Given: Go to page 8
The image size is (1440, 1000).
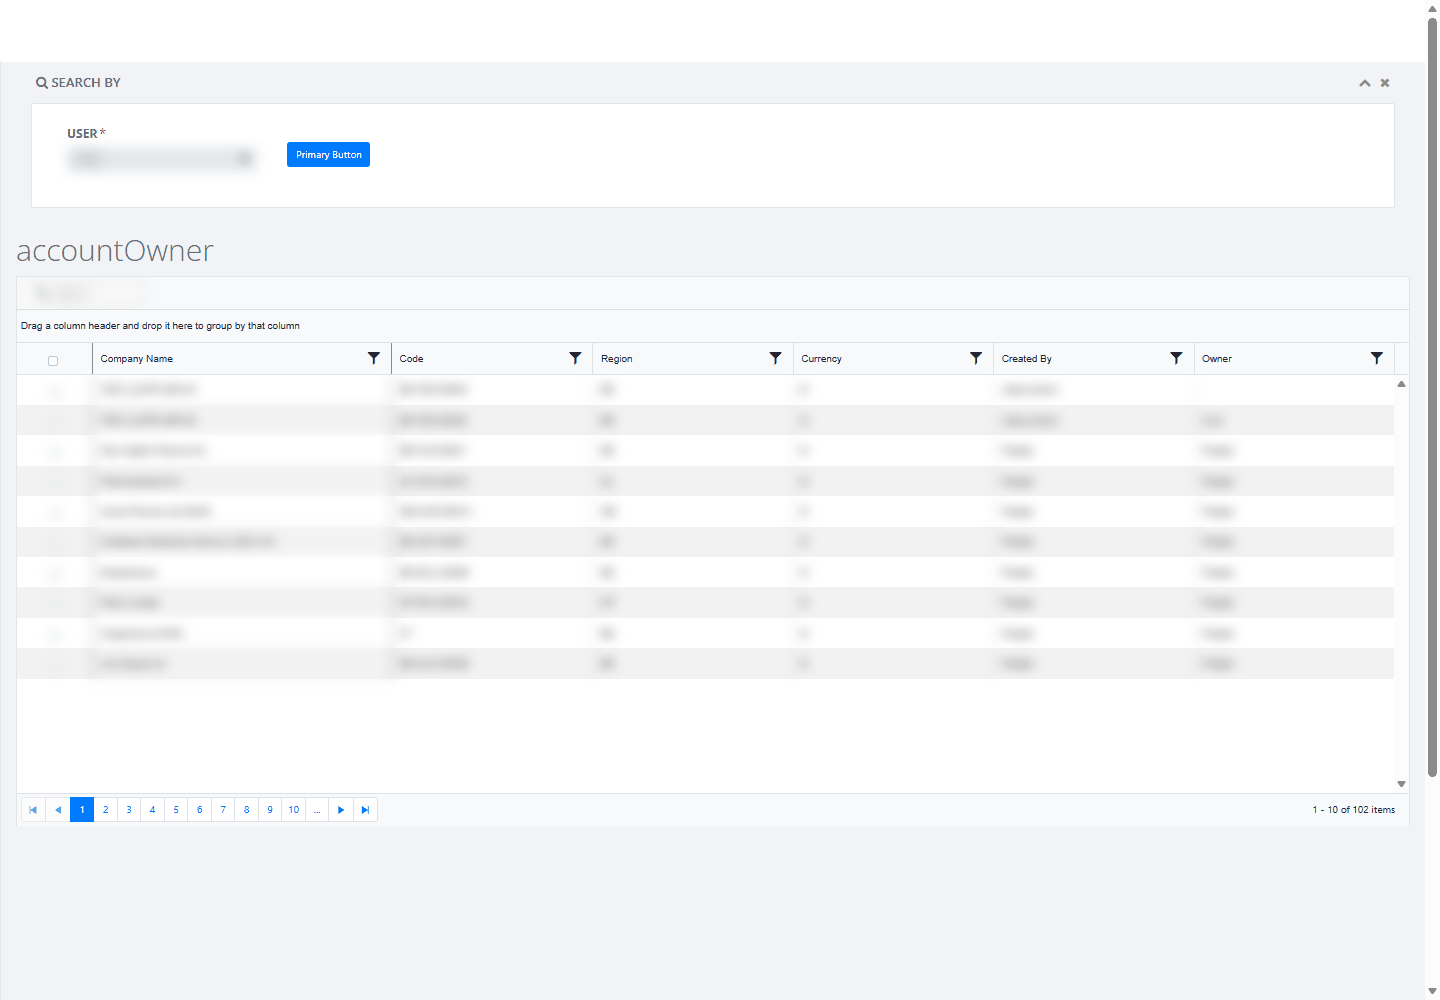Looking at the screenshot, I should (x=247, y=810).
